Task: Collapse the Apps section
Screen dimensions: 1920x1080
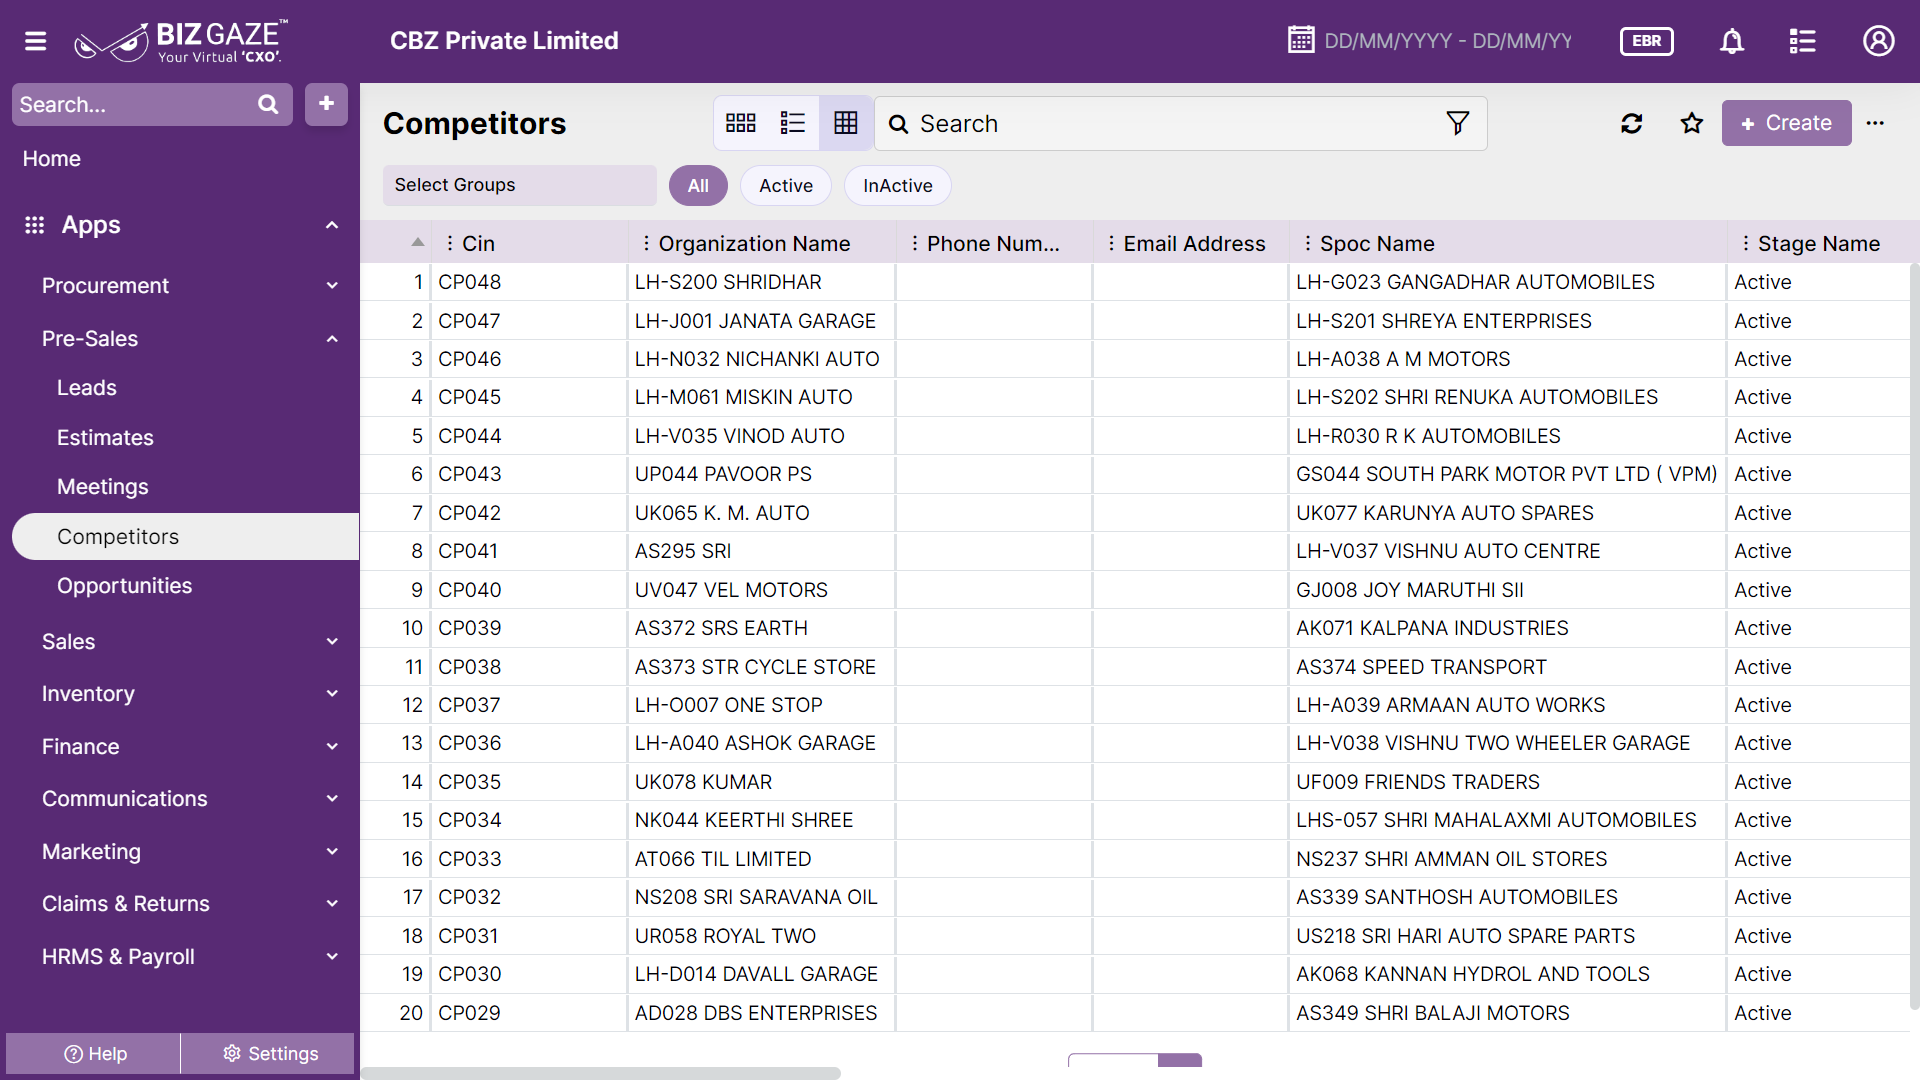Action: 332,225
